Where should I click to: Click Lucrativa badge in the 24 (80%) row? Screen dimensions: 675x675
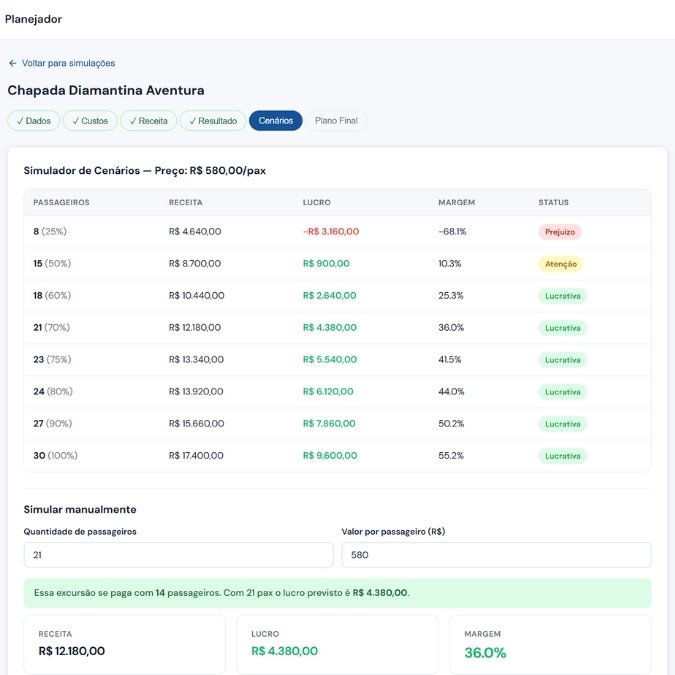pyautogui.click(x=563, y=392)
